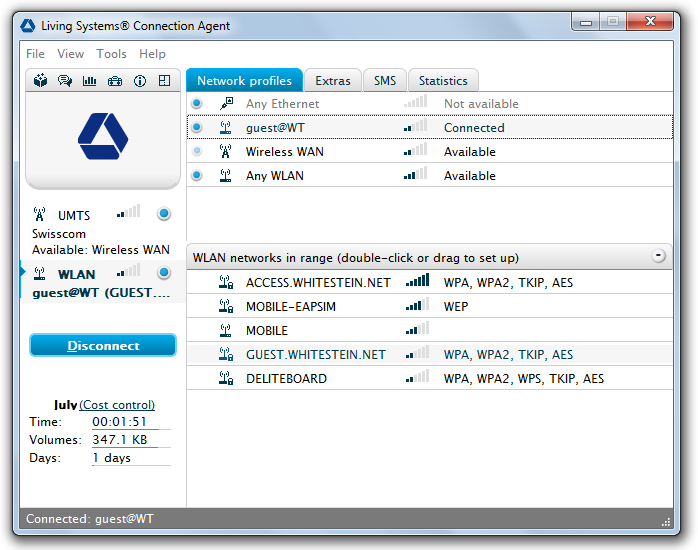Click the guest@WT profile WLAN icon

226,128
